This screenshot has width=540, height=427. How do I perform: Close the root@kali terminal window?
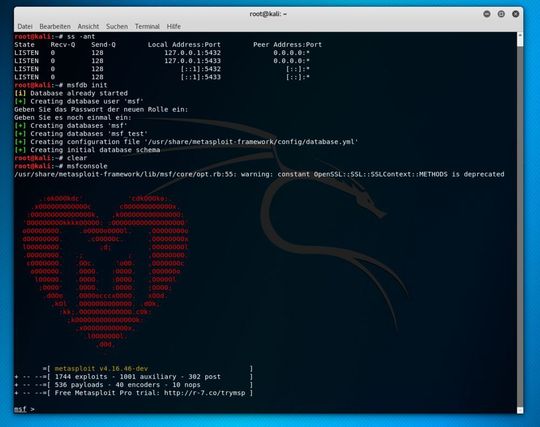tap(516, 14)
